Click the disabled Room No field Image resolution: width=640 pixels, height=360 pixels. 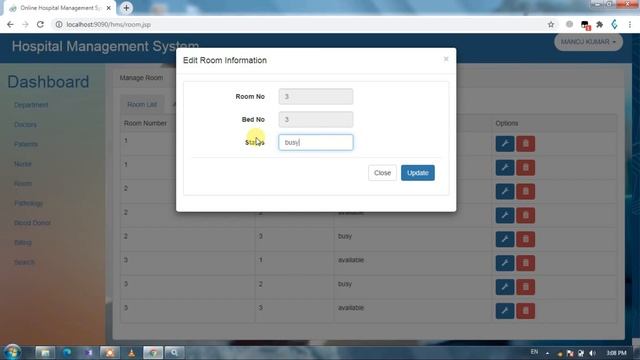coord(316,97)
